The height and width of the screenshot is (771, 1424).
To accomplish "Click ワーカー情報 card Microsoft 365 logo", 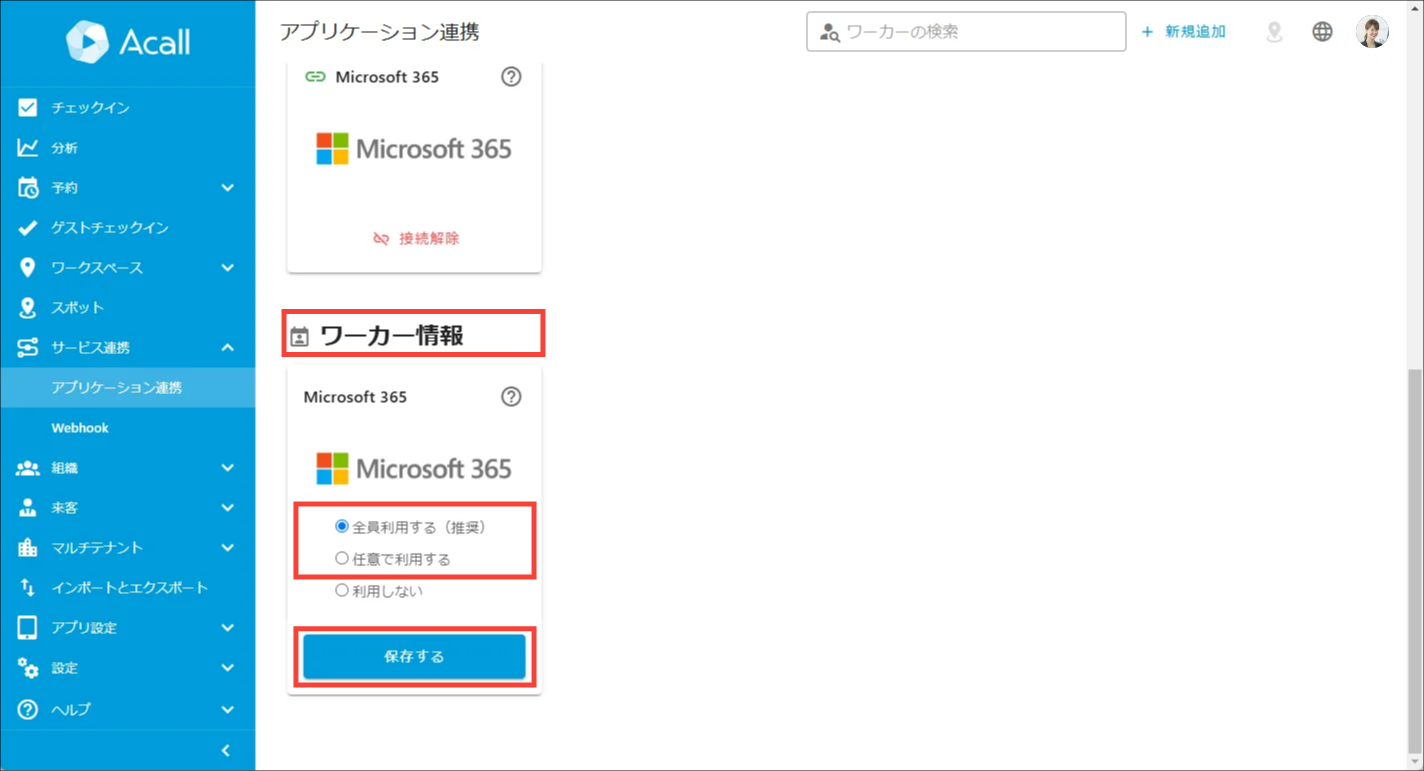I will coord(414,469).
